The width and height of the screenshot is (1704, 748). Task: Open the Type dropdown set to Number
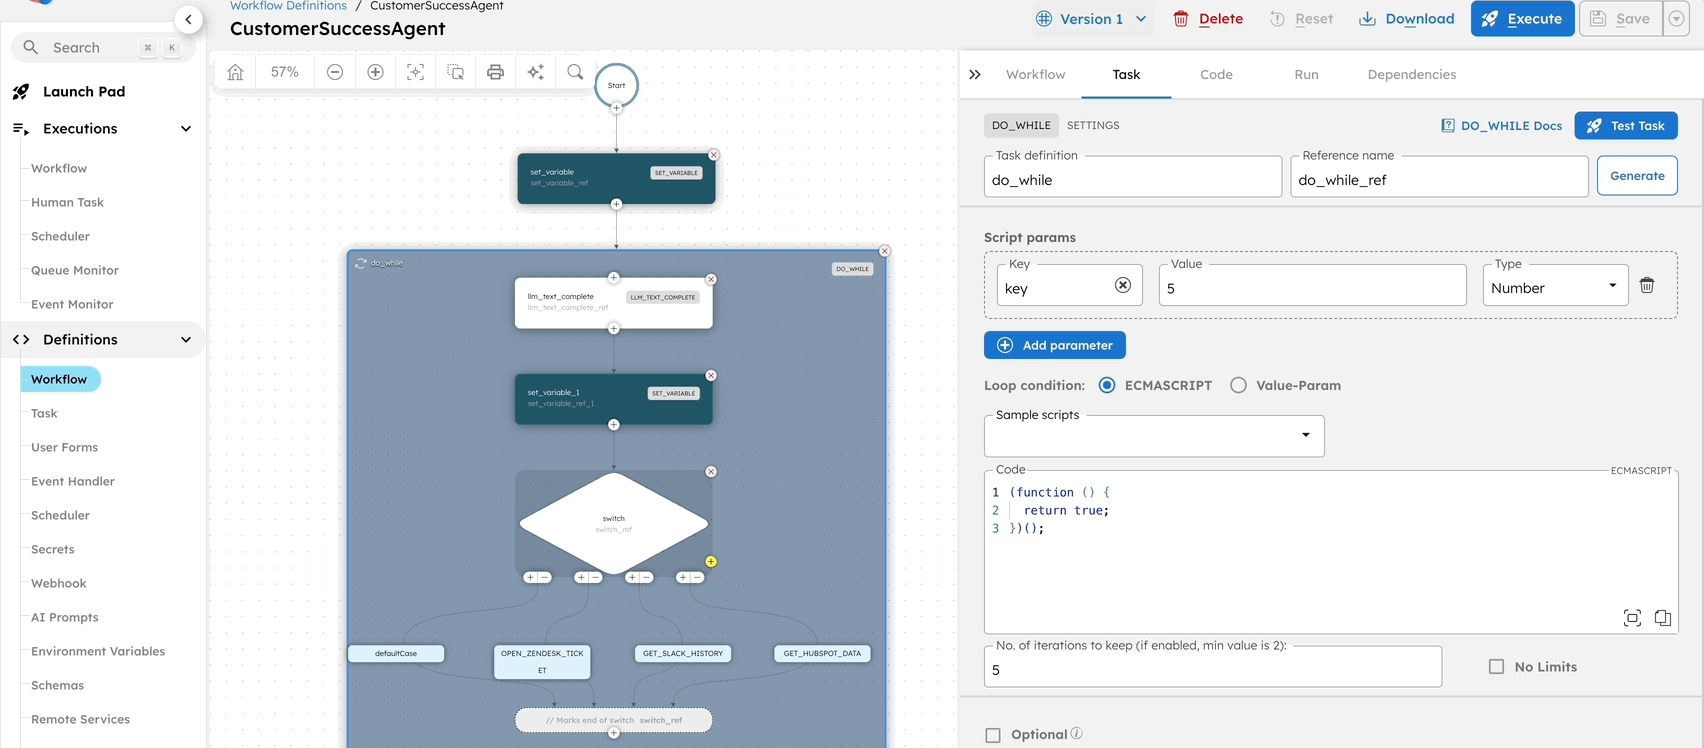[x=1553, y=287]
